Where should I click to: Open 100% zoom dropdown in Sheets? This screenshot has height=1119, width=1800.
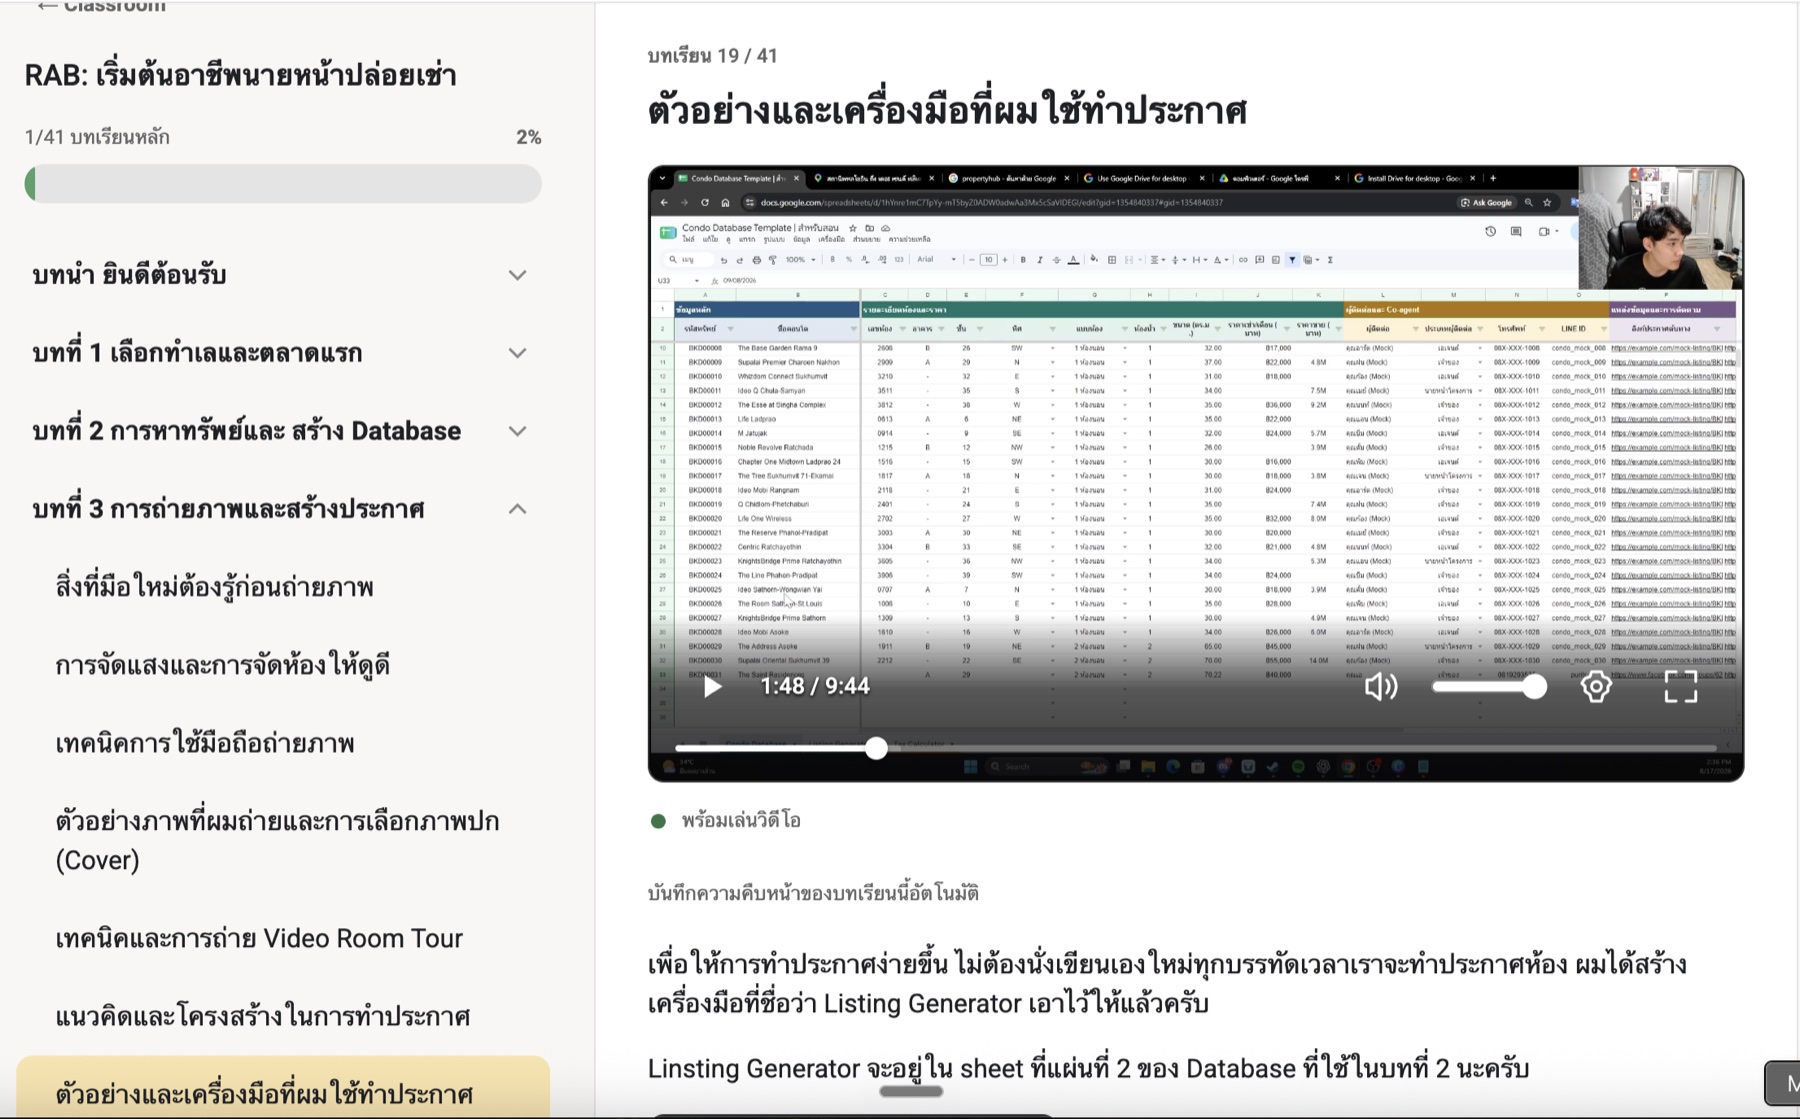800,260
